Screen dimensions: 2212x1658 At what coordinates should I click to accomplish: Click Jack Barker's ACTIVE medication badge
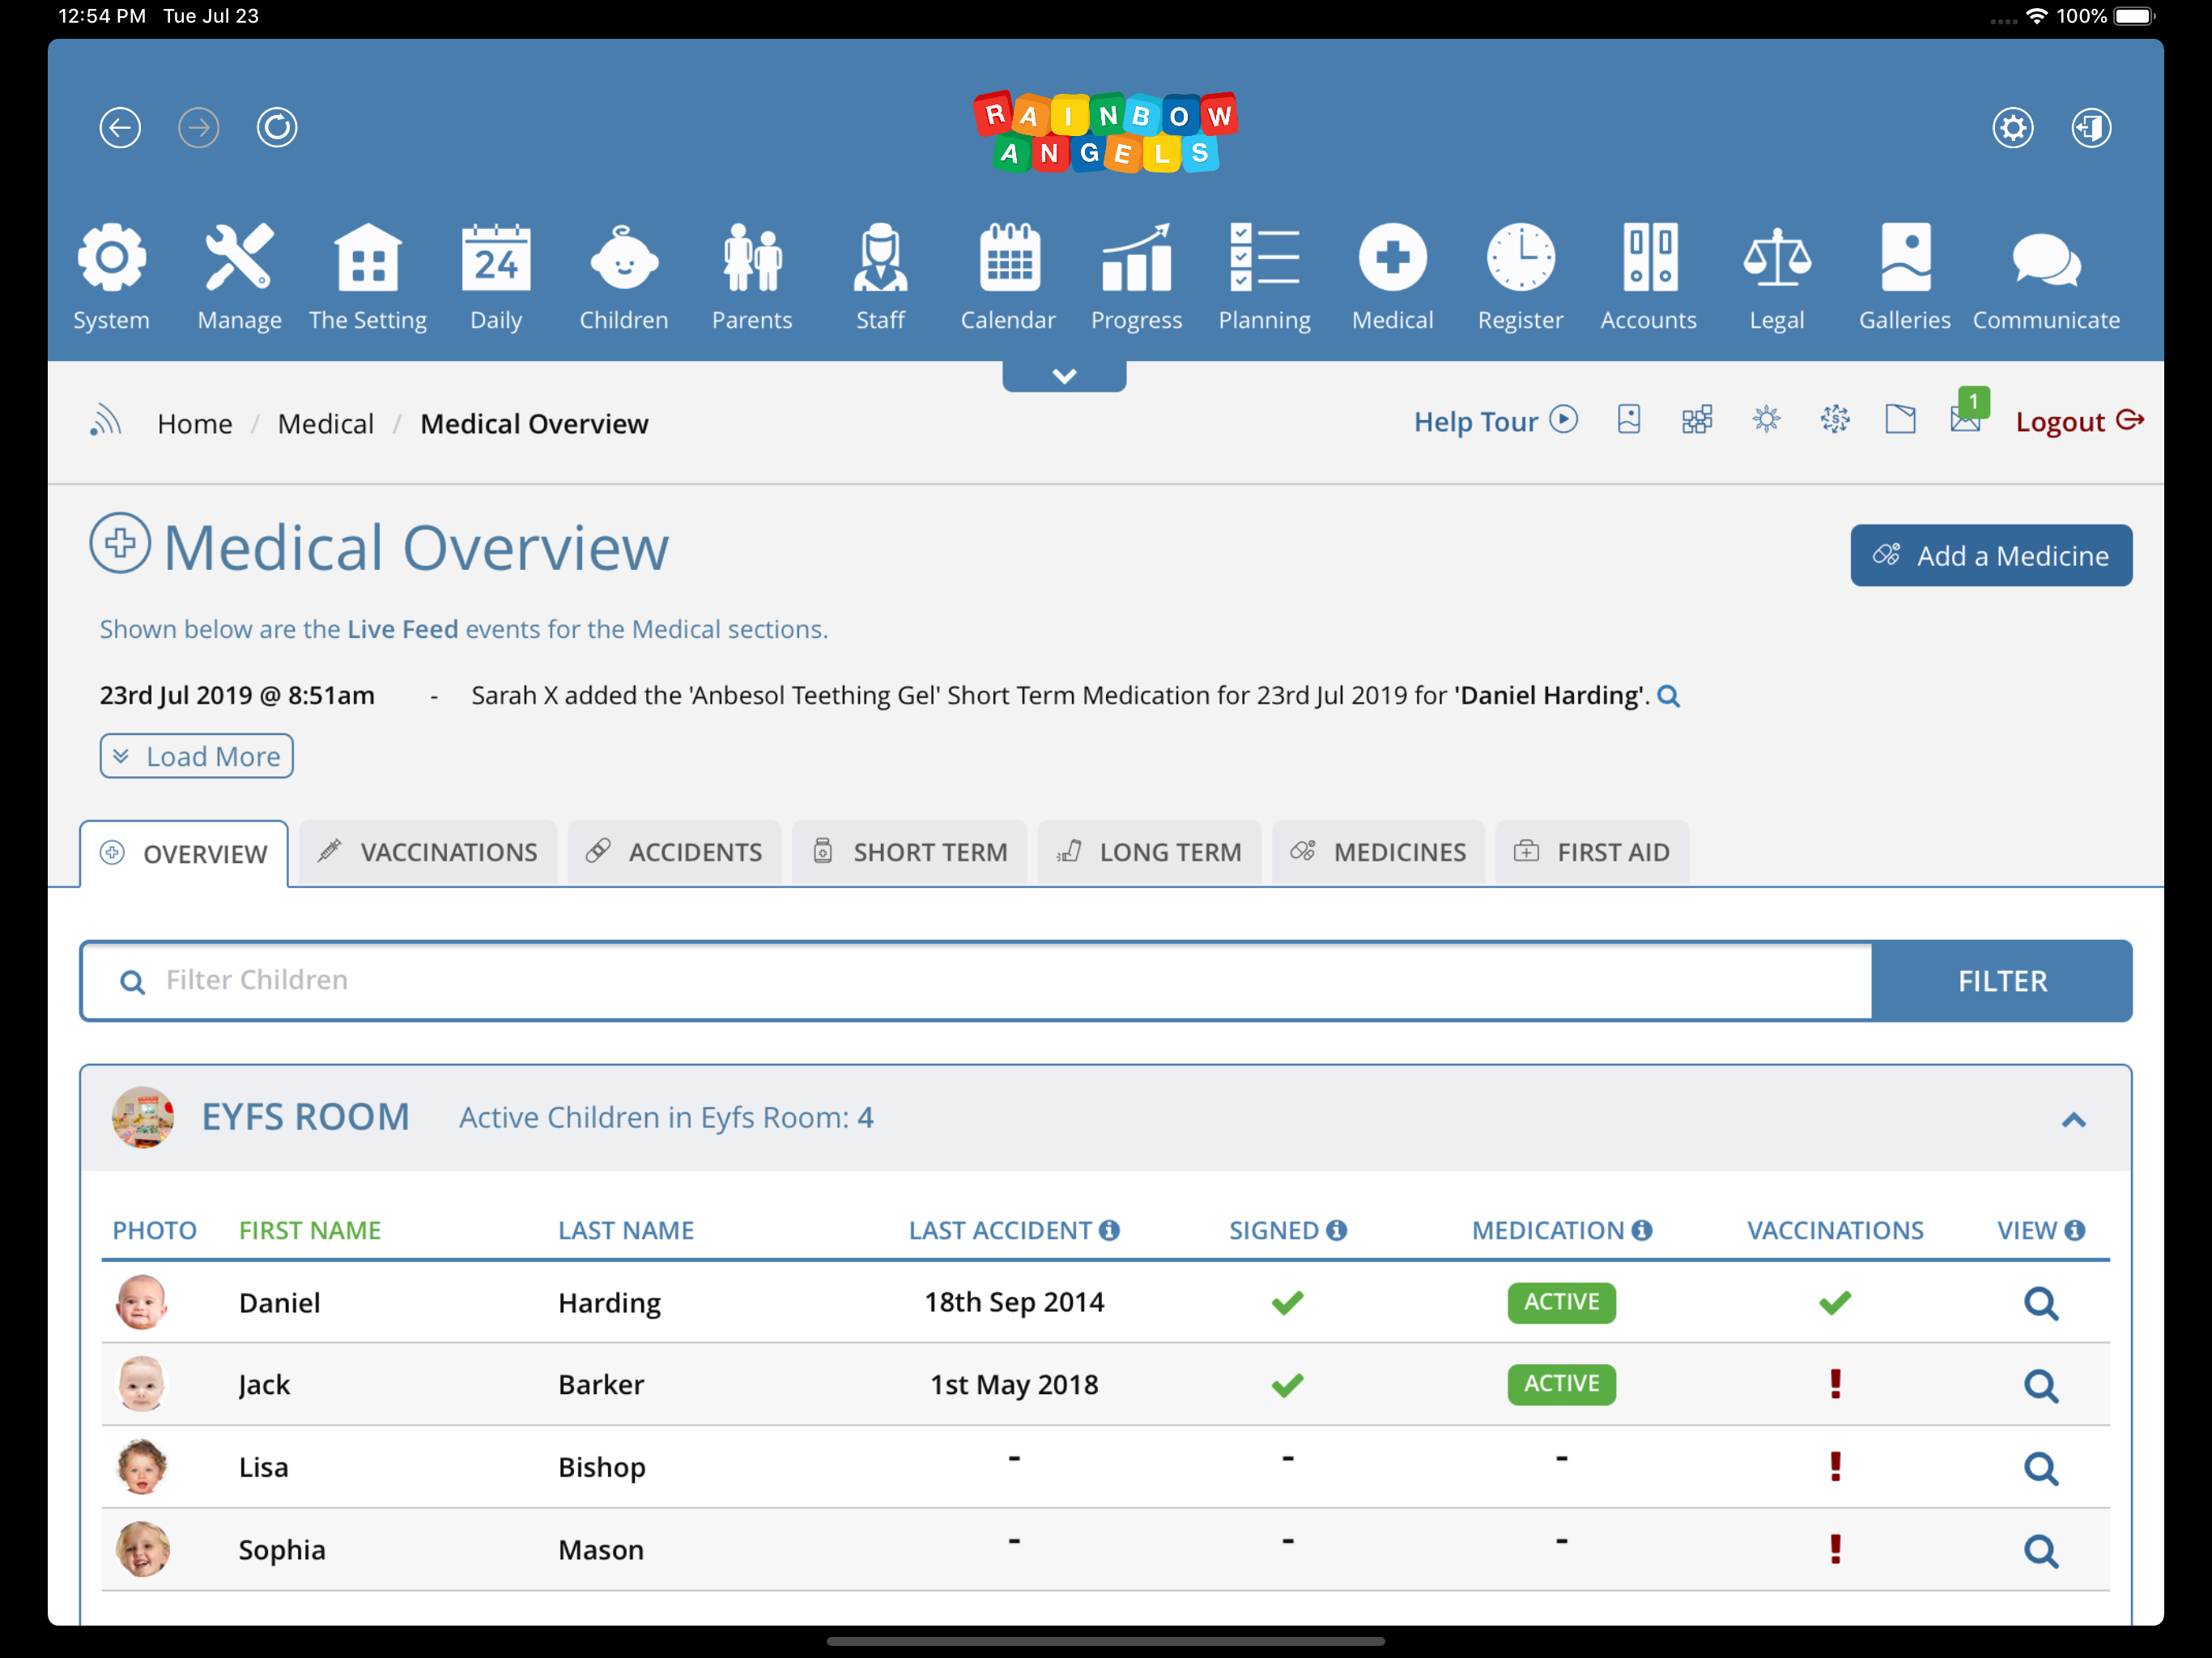click(1561, 1384)
